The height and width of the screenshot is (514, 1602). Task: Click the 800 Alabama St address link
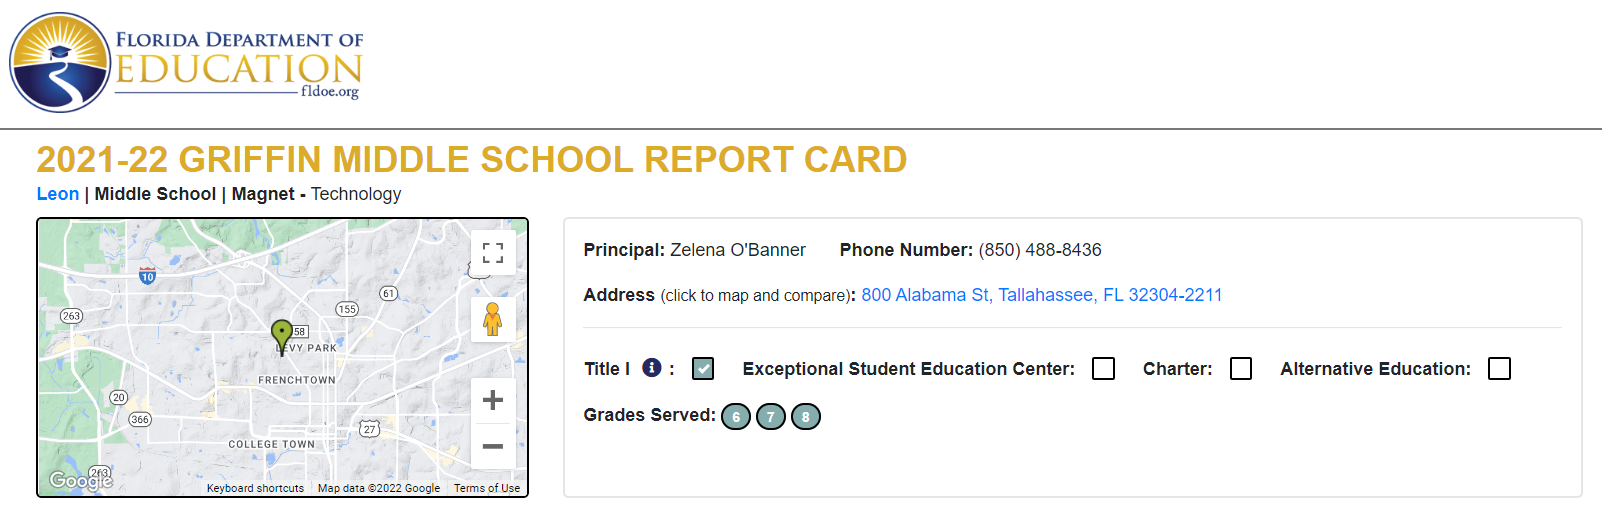click(1041, 295)
